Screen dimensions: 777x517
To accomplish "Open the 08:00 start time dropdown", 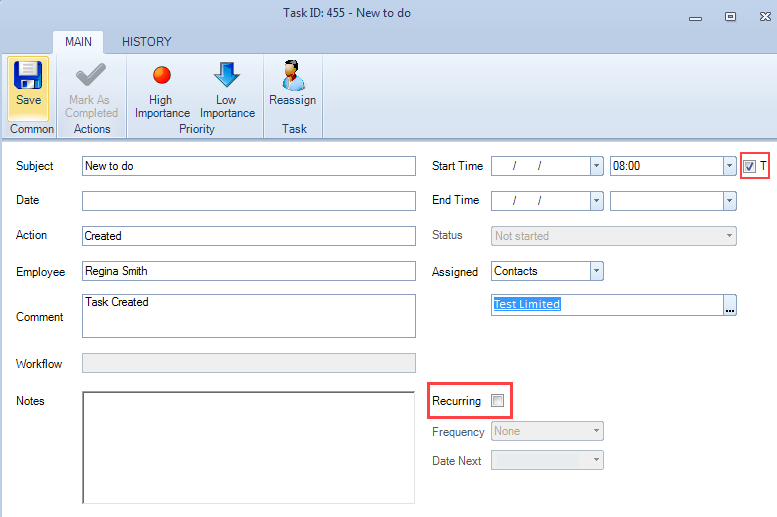I will coord(729,166).
